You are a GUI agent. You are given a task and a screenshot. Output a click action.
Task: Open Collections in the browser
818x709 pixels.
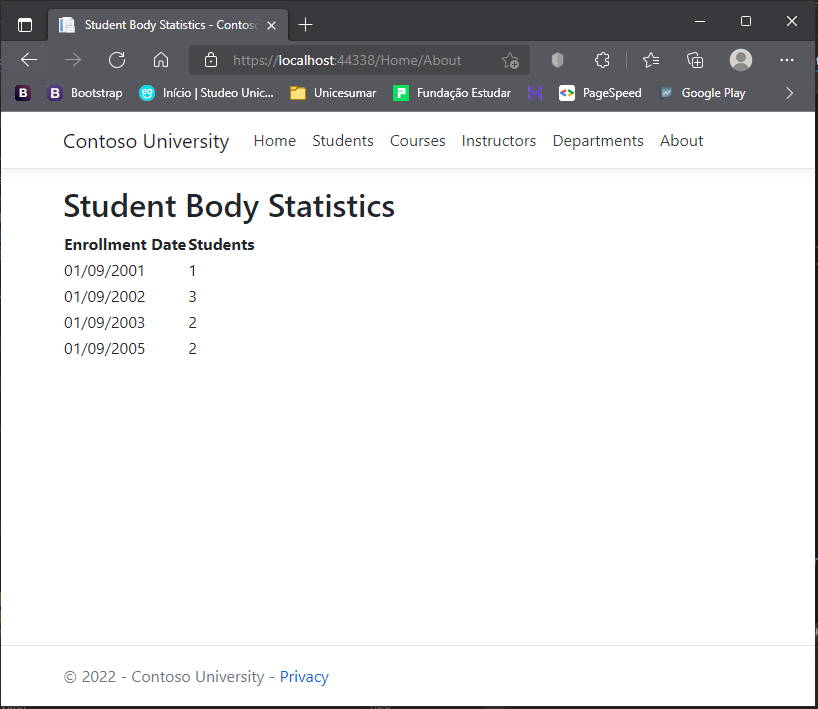pyautogui.click(x=694, y=60)
